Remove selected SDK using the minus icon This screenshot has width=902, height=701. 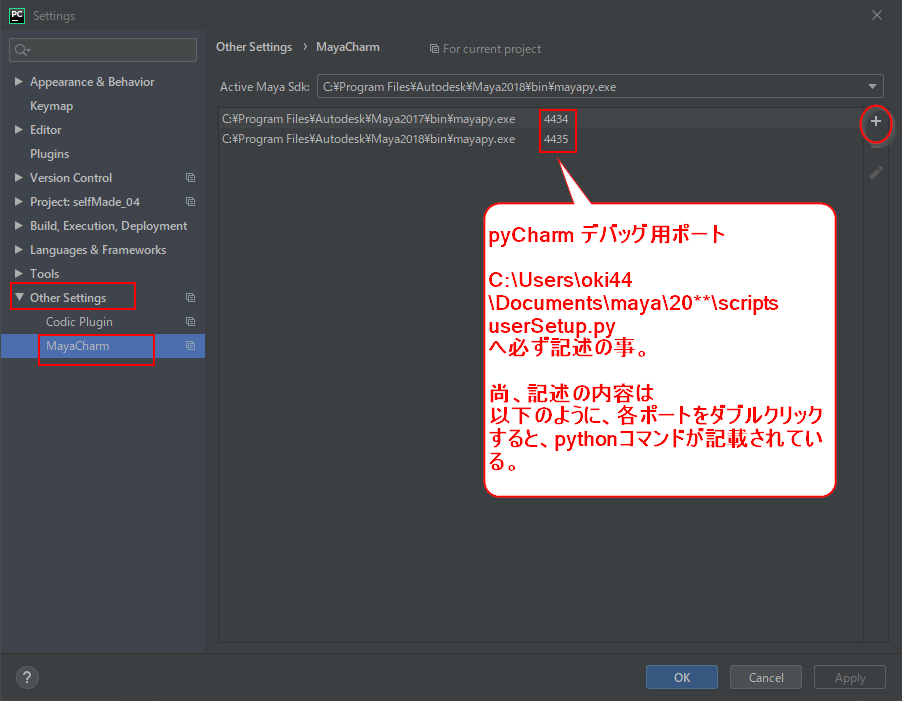coord(876,148)
